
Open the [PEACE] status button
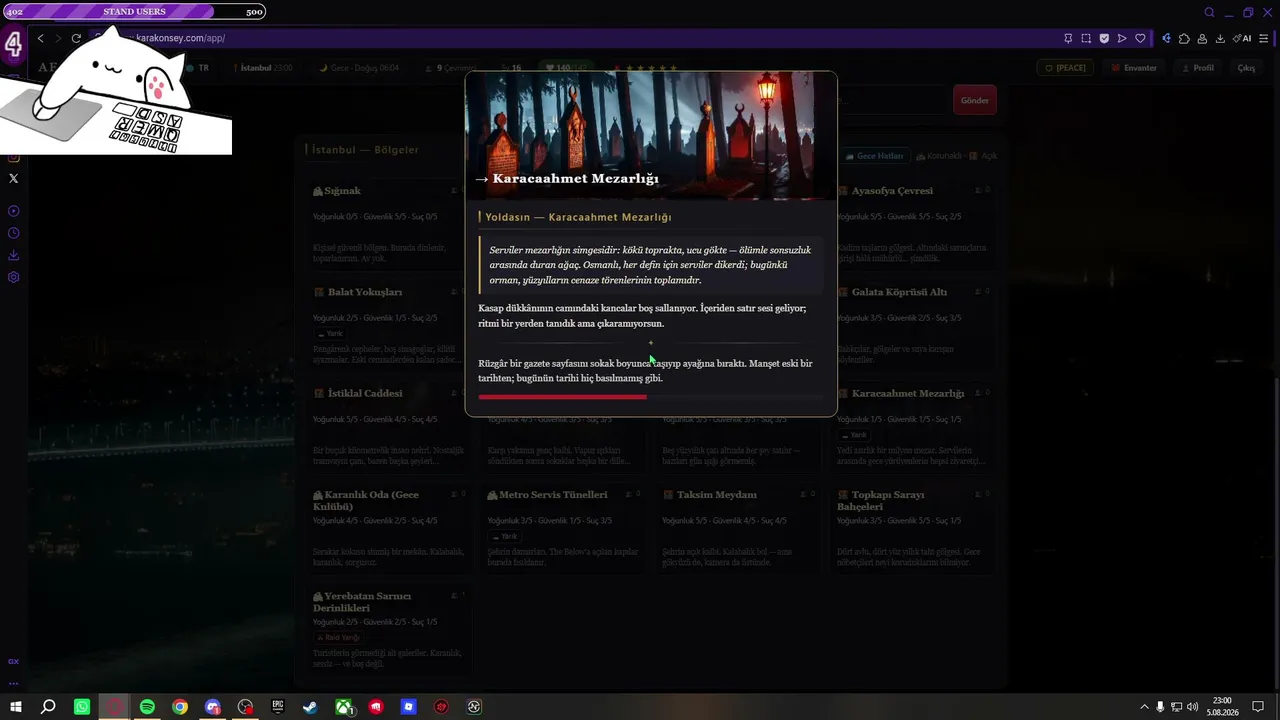point(1065,68)
